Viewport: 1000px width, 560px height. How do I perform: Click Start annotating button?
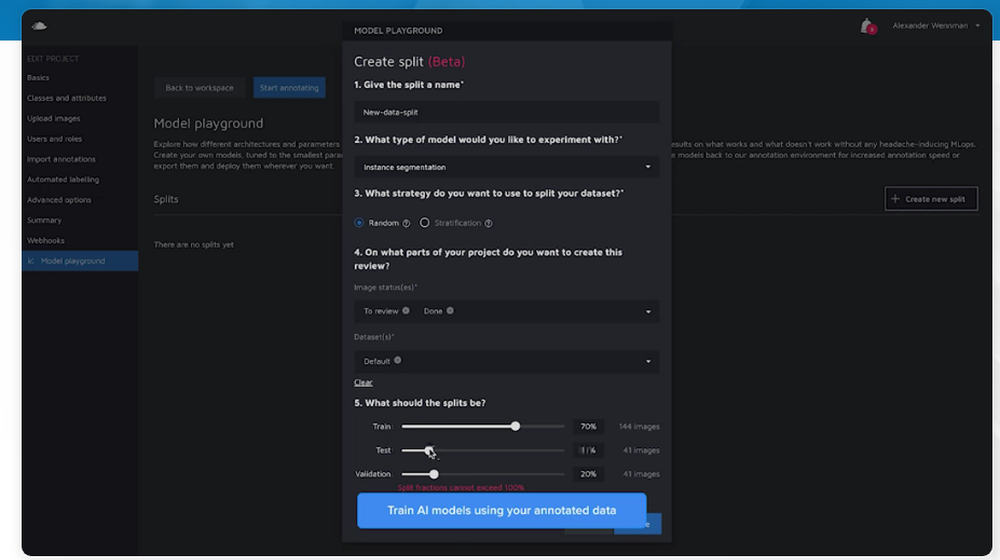coord(289,87)
